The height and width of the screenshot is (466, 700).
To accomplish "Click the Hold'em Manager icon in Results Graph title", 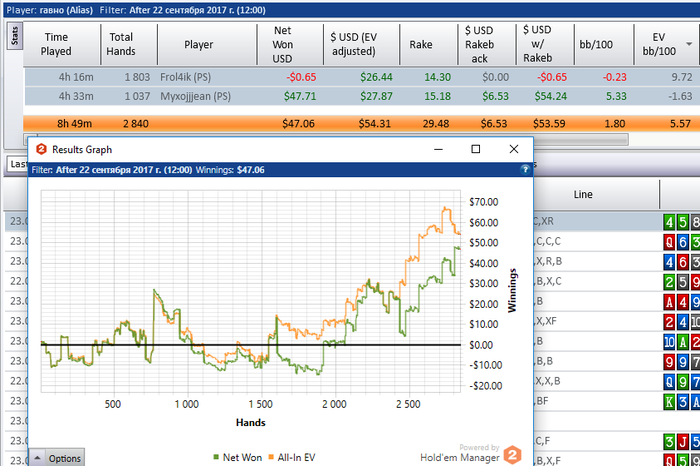I will point(41,149).
